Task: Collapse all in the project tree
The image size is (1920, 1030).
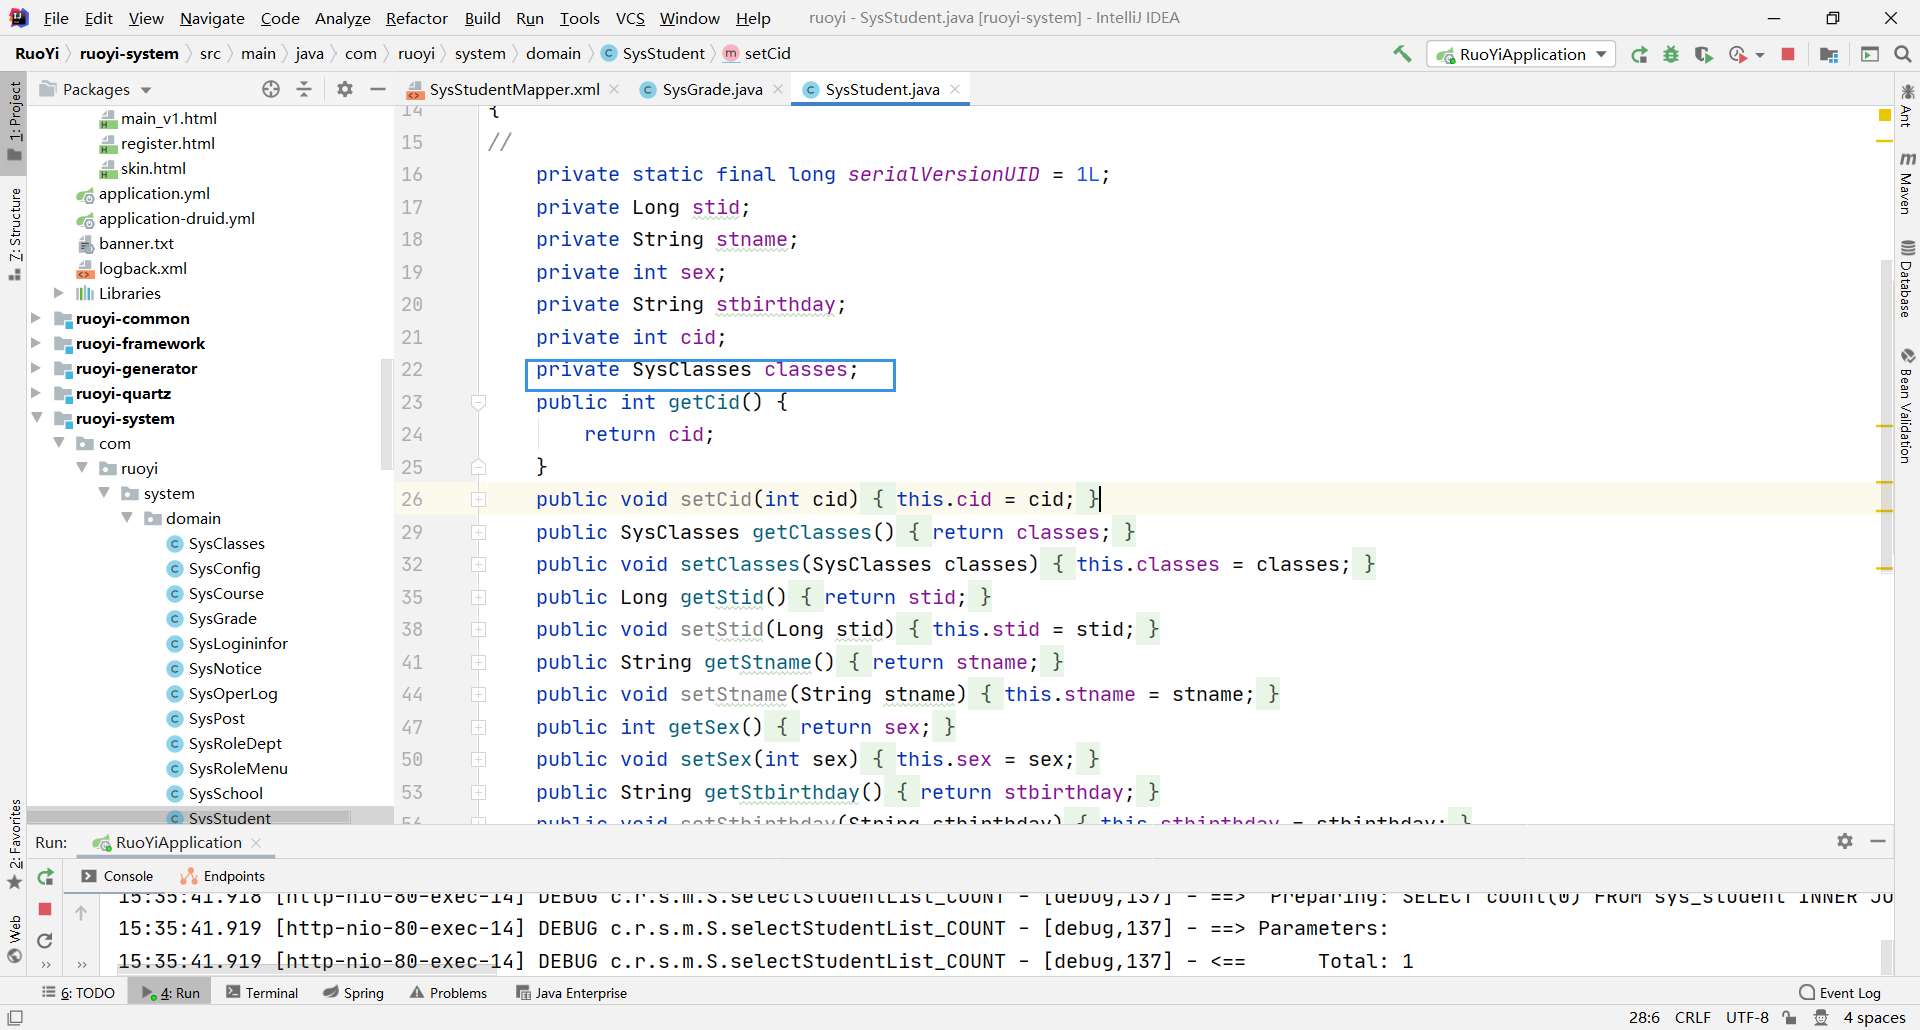Action: point(304,90)
